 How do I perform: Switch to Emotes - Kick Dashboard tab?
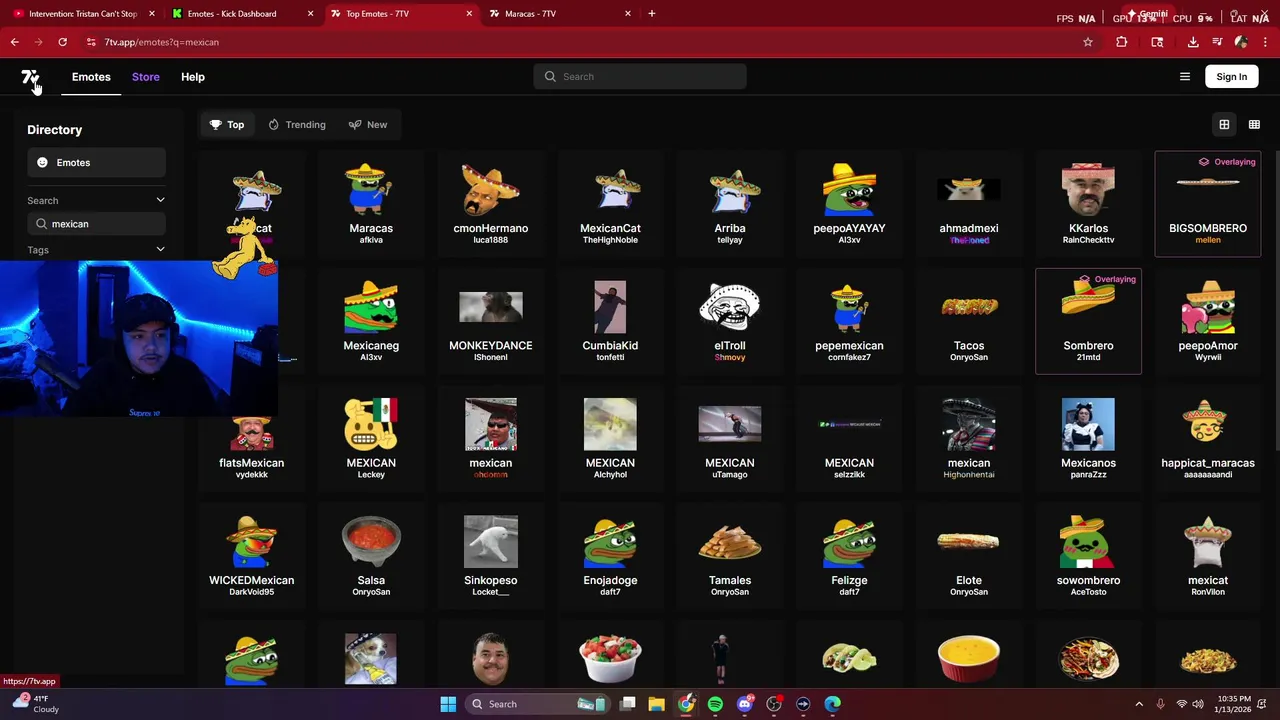pyautogui.click(x=240, y=14)
